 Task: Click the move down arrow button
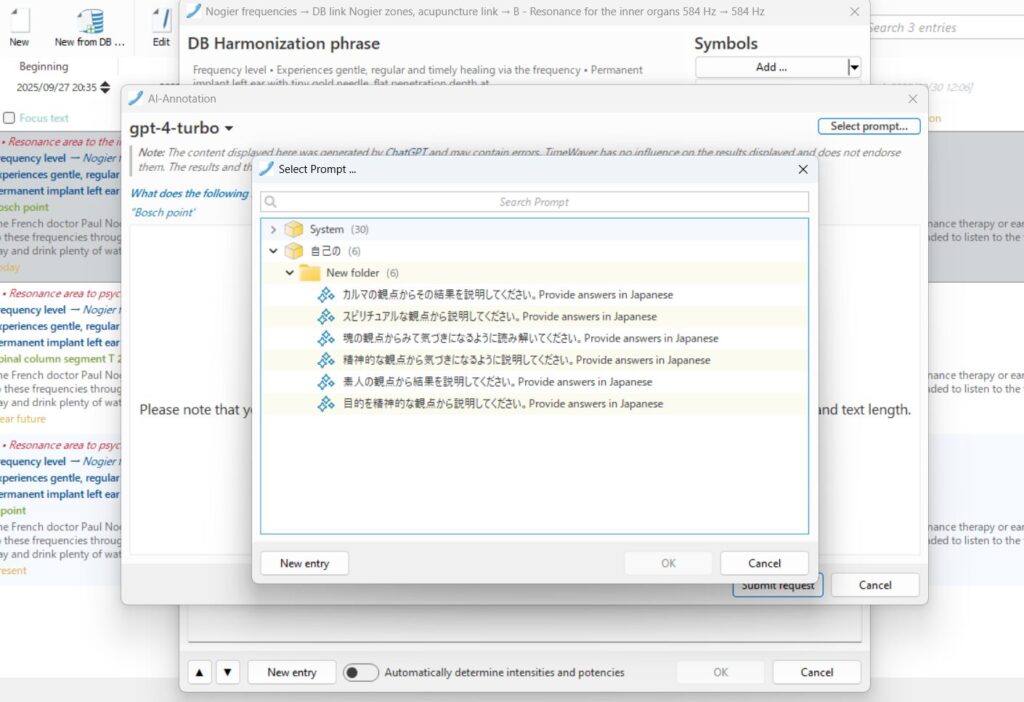click(x=228, y=672)
